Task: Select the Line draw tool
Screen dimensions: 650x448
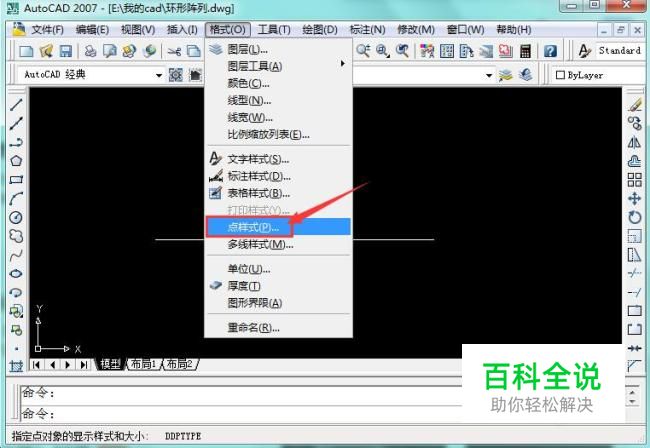Action: pos(16,104)
